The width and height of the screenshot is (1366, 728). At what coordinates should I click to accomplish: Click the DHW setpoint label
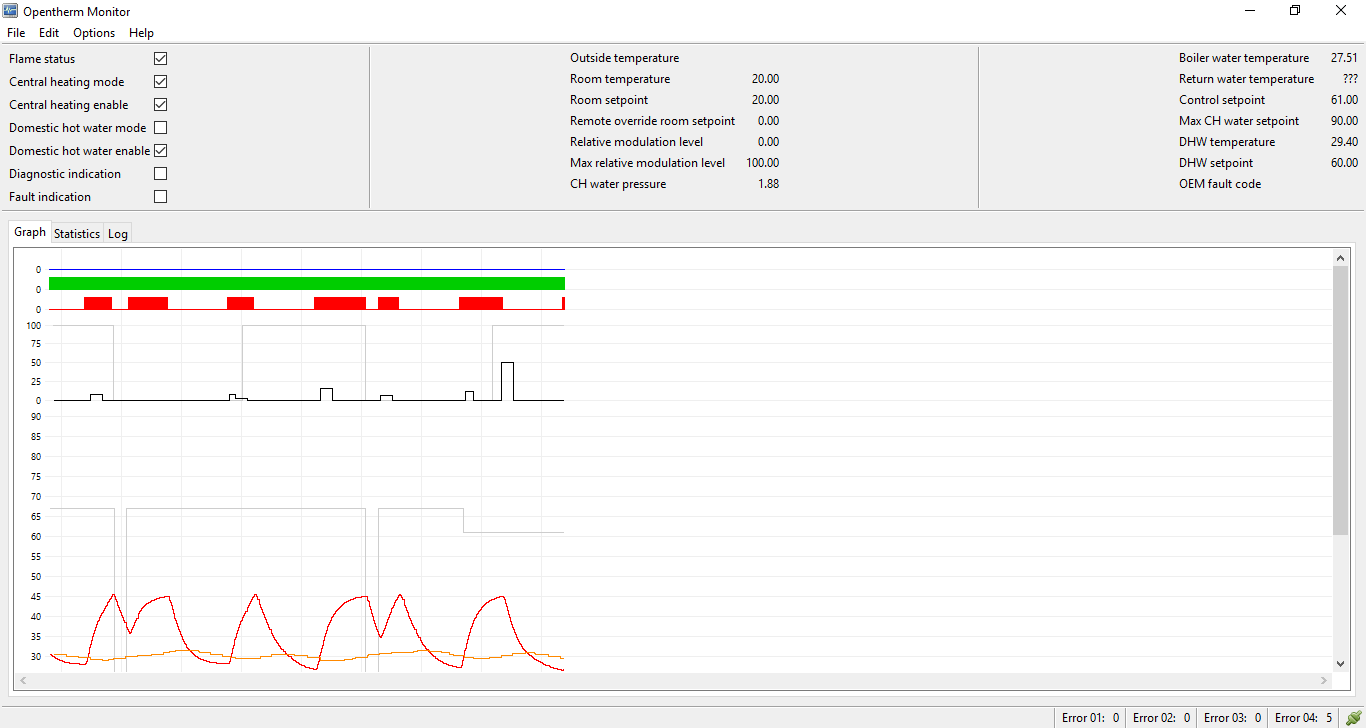click(1216, 163)
